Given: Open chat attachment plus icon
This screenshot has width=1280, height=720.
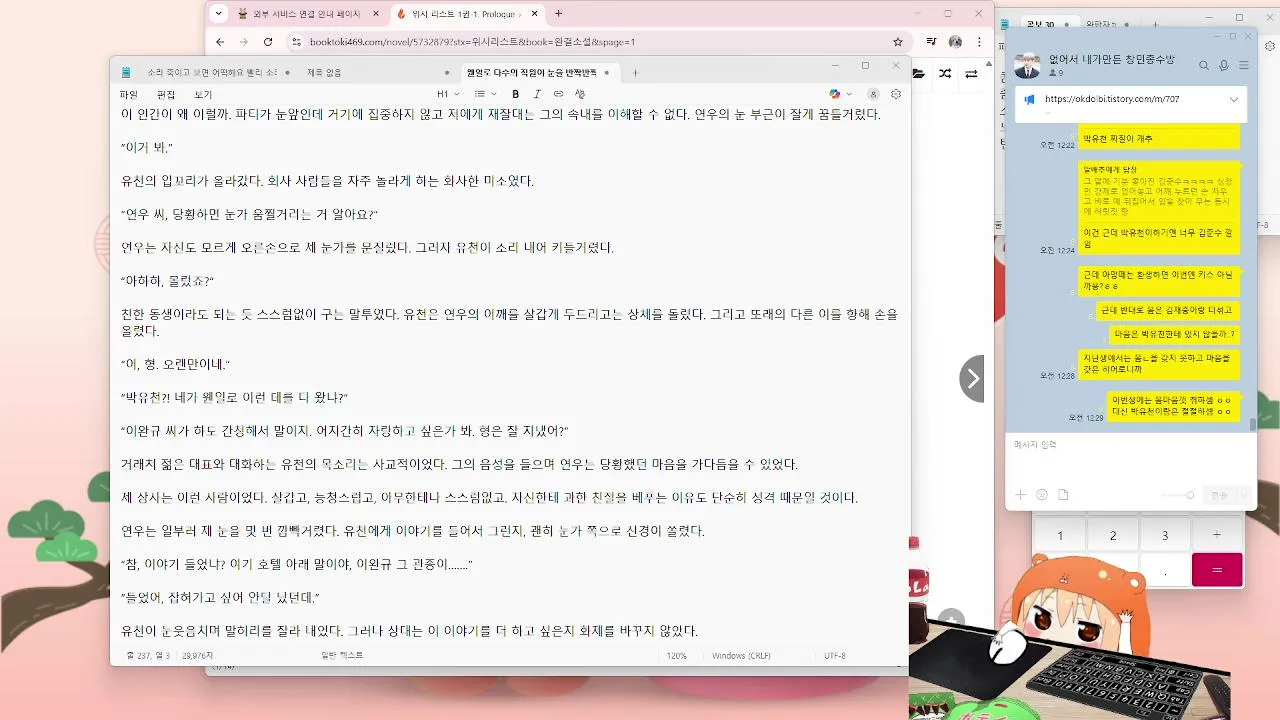Looking at the screenshot, I should click(1020, 495).
